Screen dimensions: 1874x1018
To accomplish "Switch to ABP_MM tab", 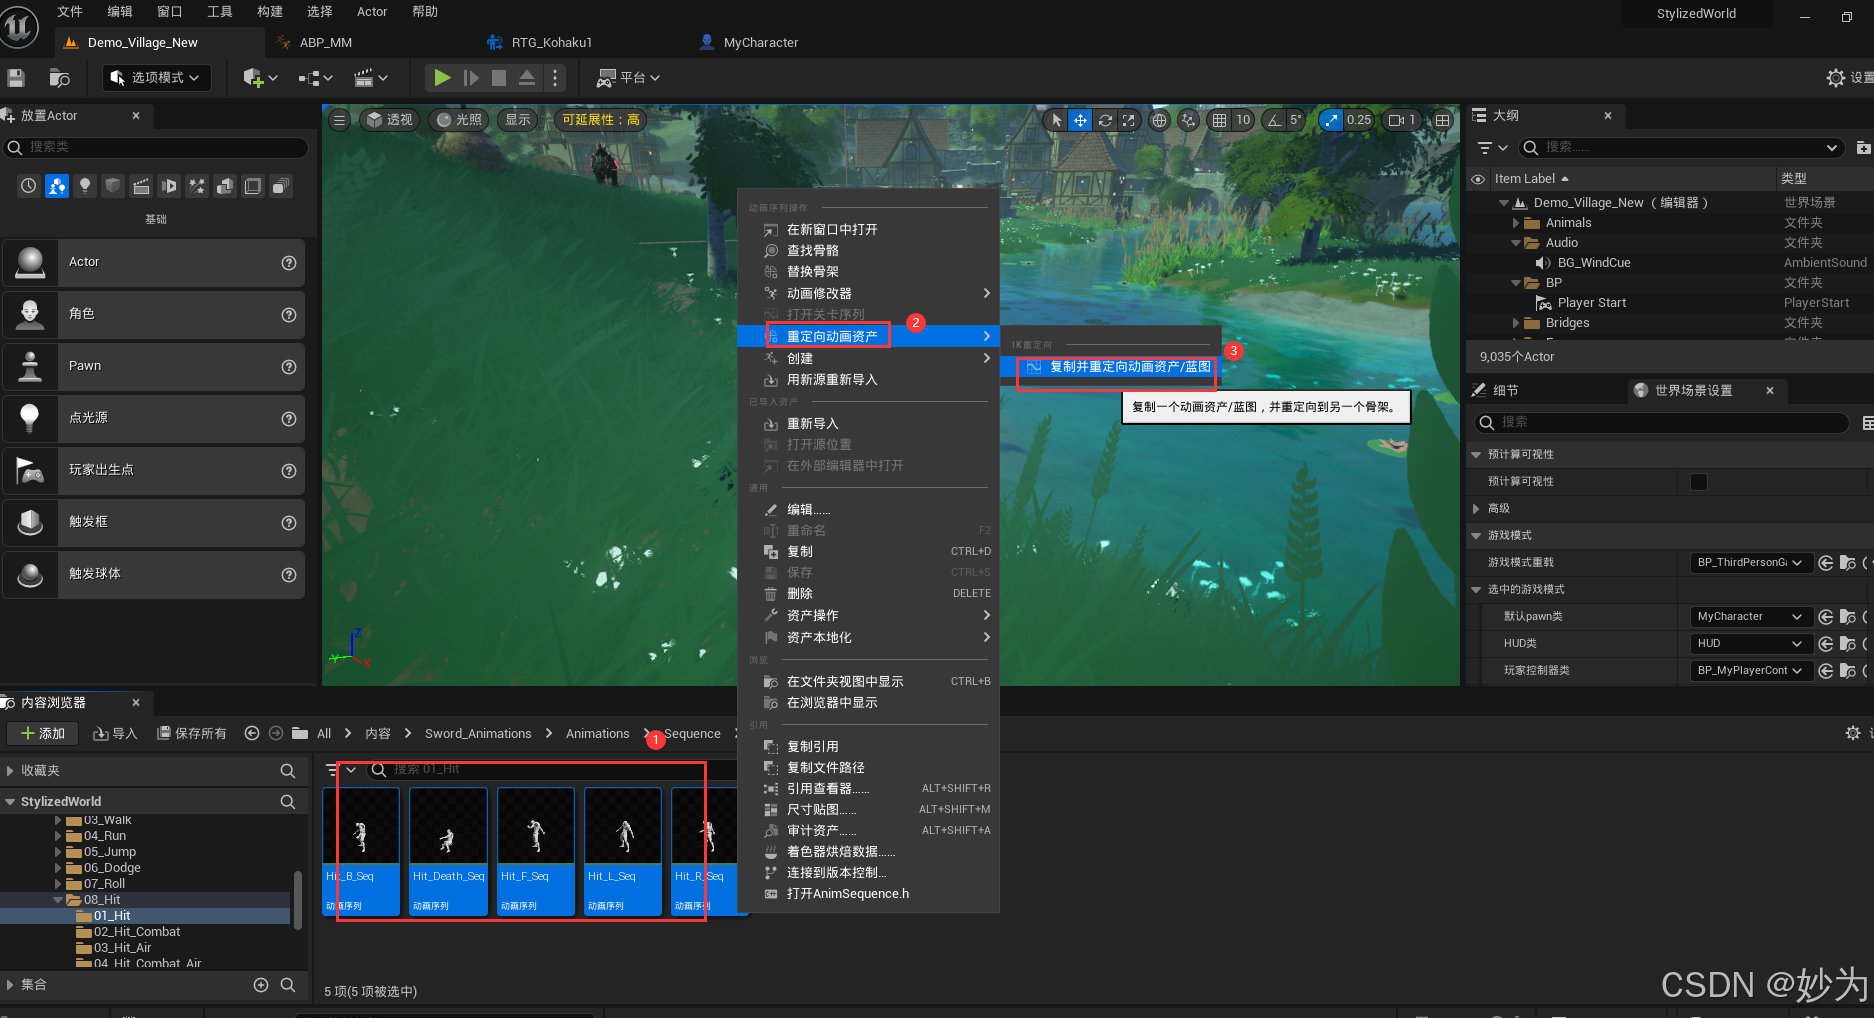I will coord(325,42).
